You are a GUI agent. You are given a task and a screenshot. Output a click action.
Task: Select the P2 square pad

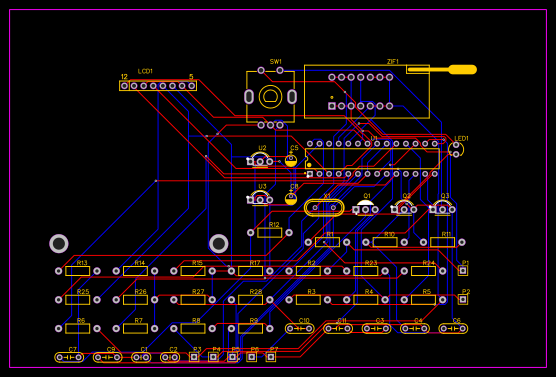point(463,299)
